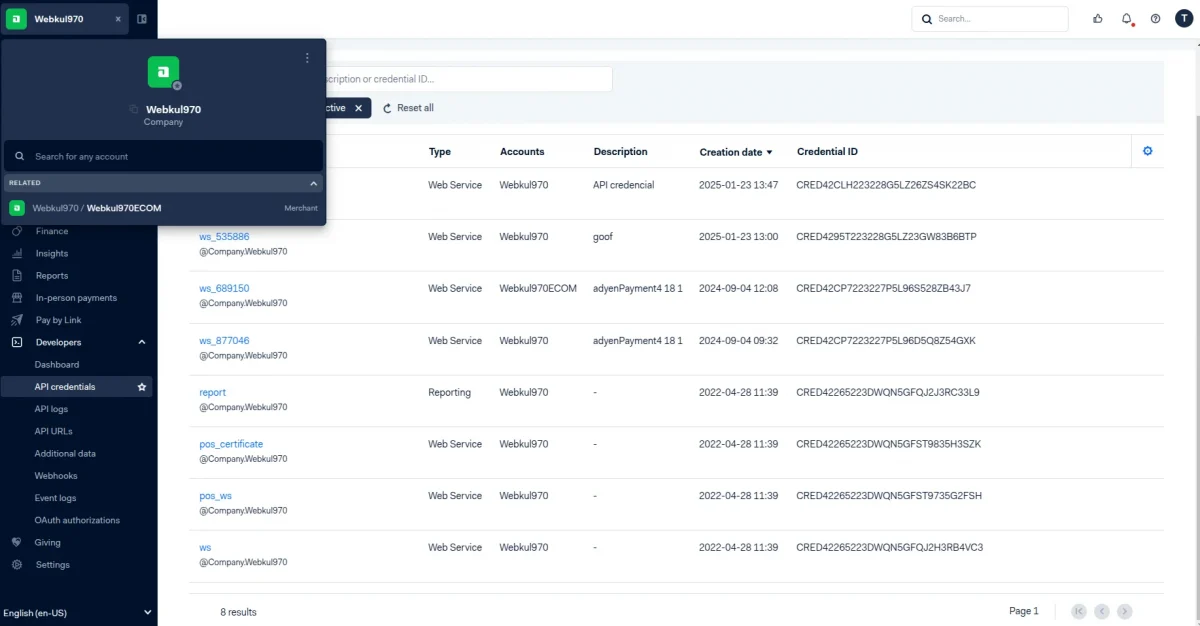
Task: Go to next page arrow
Action: (1125, 611)
